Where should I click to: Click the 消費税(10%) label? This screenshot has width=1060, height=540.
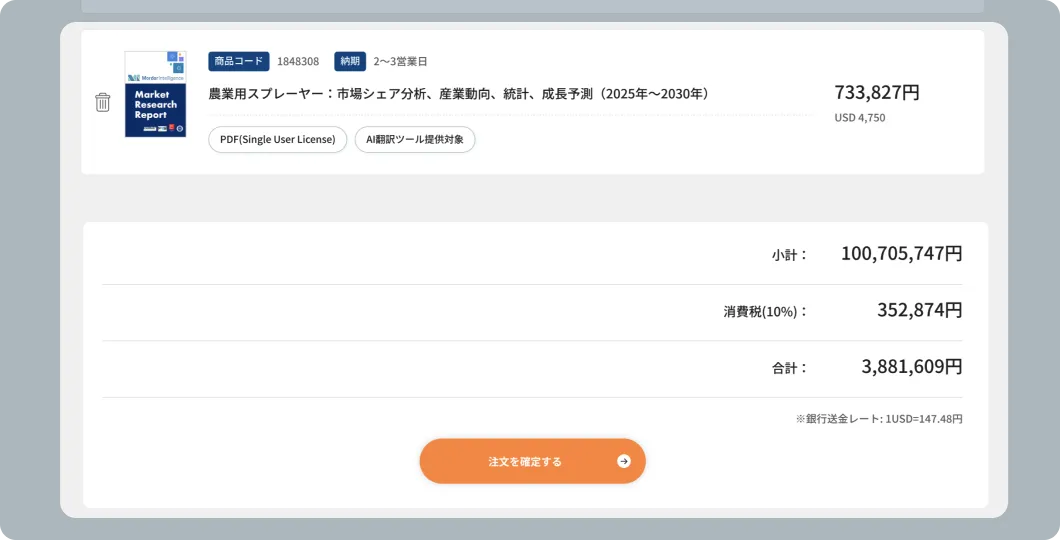click(x=765, y=312)
